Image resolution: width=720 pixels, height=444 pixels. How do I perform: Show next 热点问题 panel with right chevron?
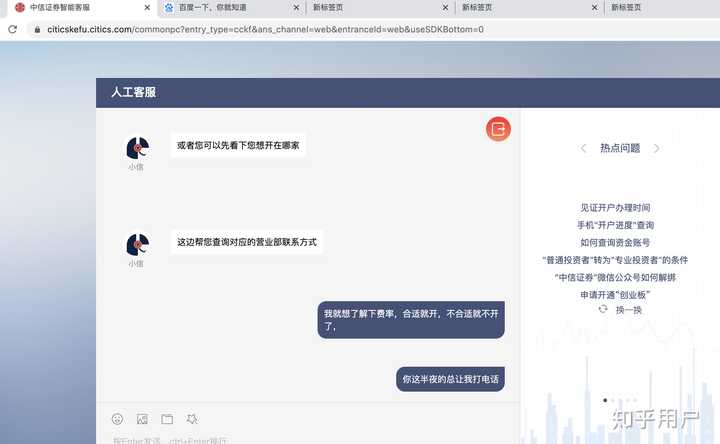[657, 148]
